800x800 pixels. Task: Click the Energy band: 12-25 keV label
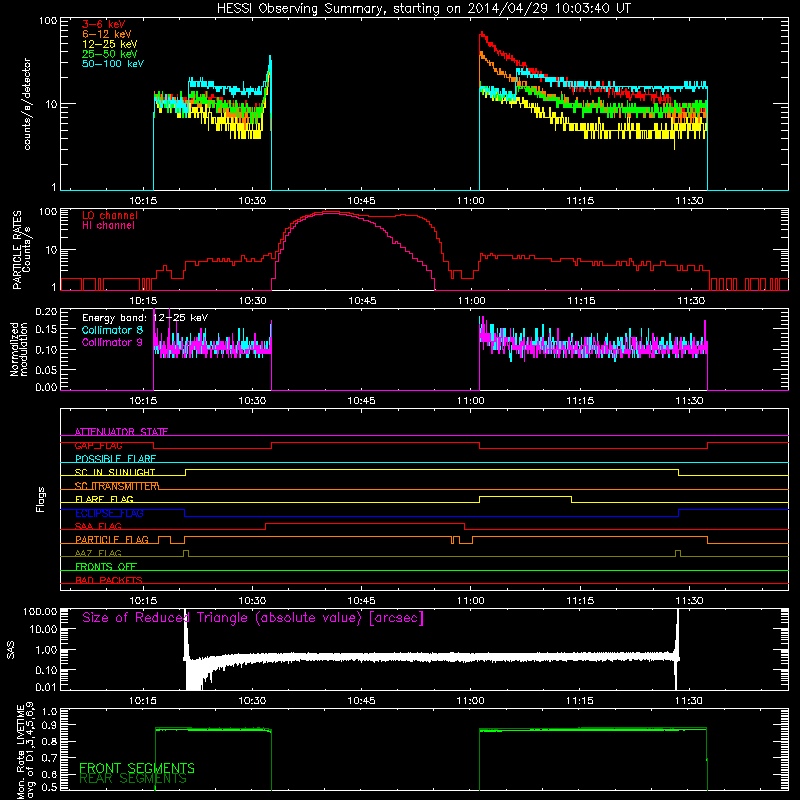[145, 318]
